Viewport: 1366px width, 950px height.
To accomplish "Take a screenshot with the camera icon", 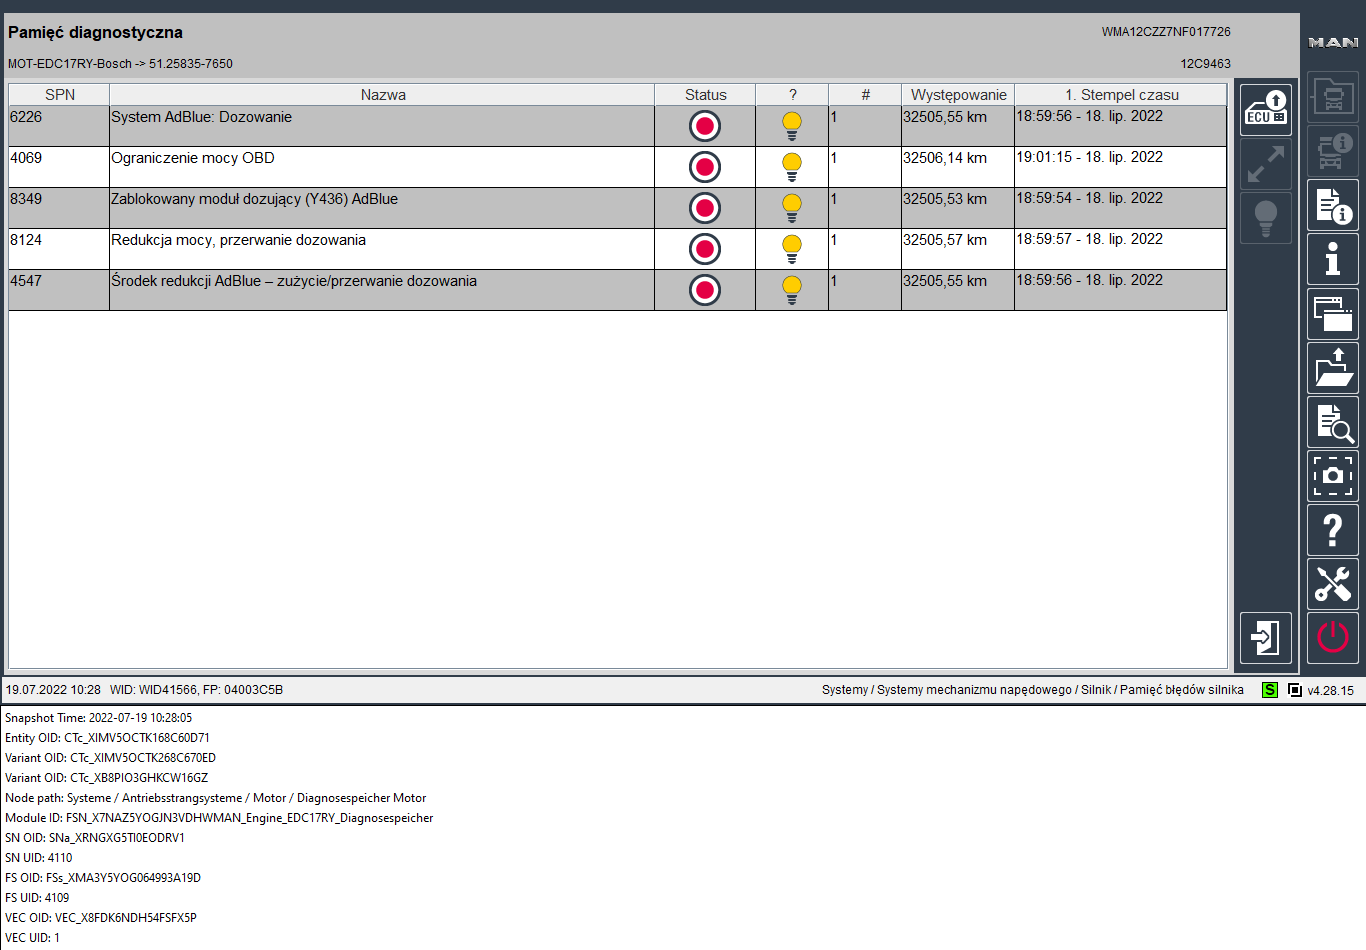I will pyautogui.click(x=1333, y=475).
